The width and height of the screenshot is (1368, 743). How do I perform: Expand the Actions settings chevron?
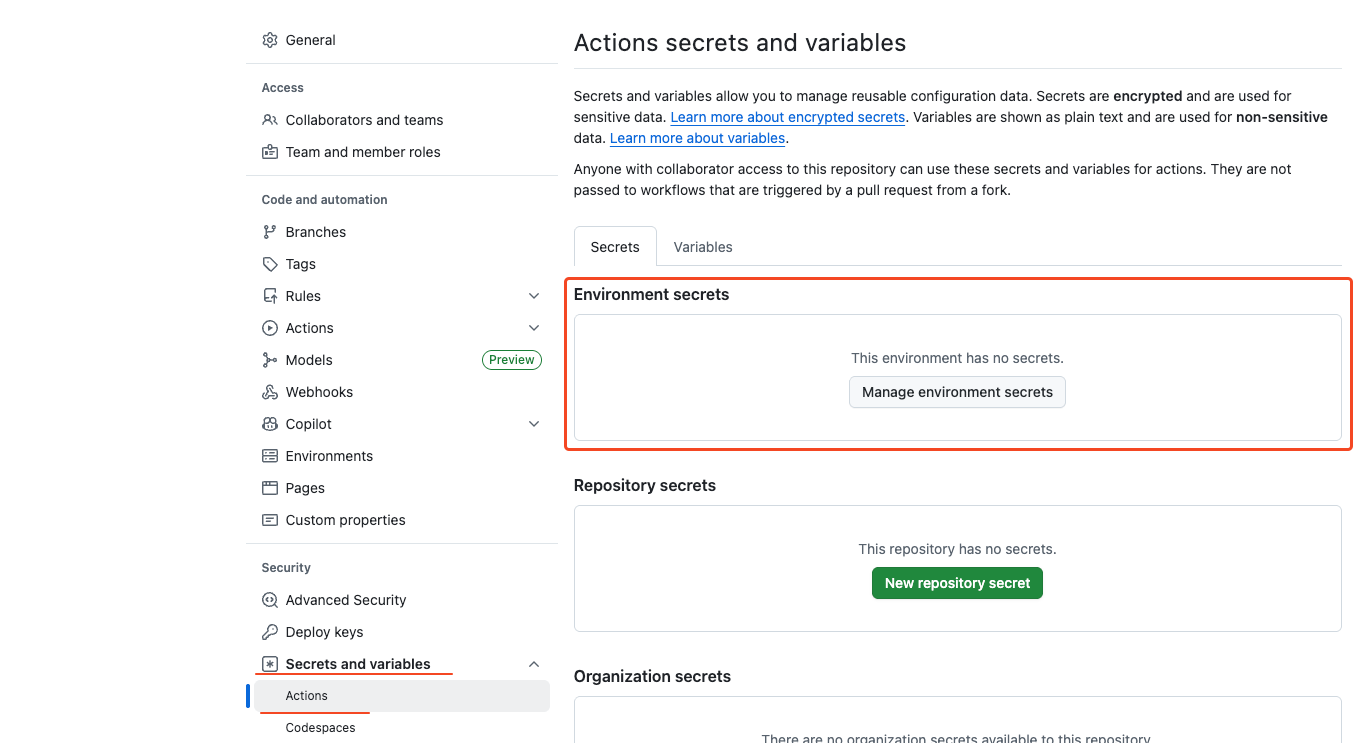534,328
